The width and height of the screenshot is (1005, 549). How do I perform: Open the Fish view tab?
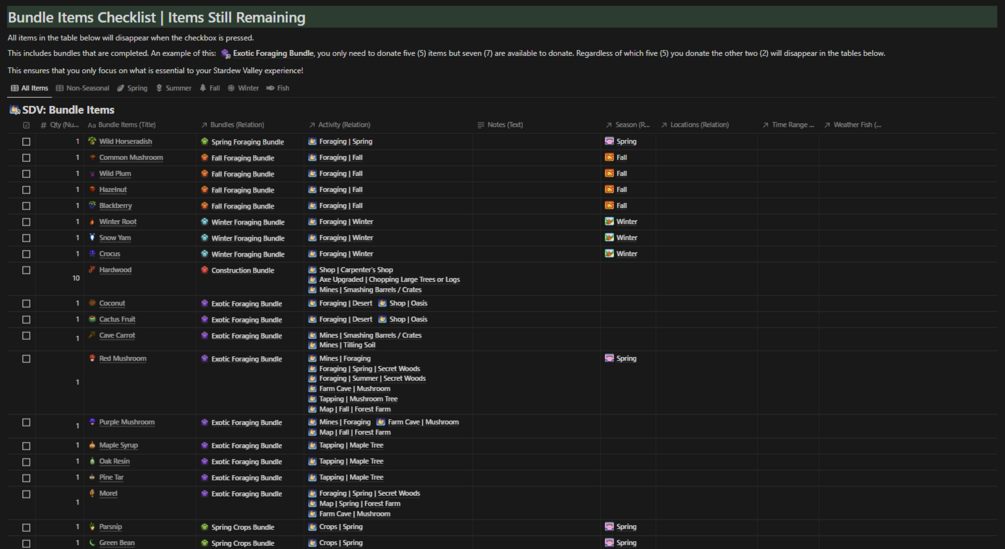pyautogui.click(x=278, y=88)
